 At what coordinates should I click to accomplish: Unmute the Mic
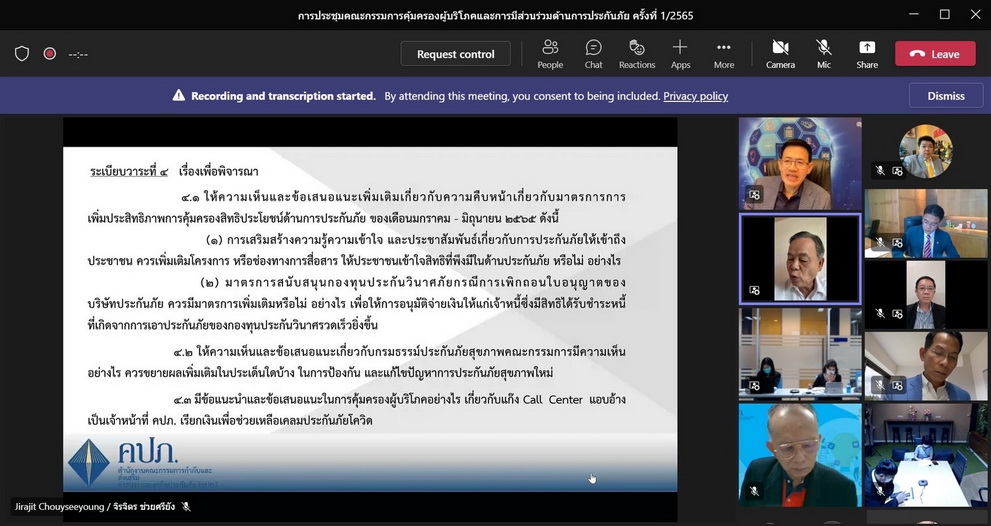824,54
